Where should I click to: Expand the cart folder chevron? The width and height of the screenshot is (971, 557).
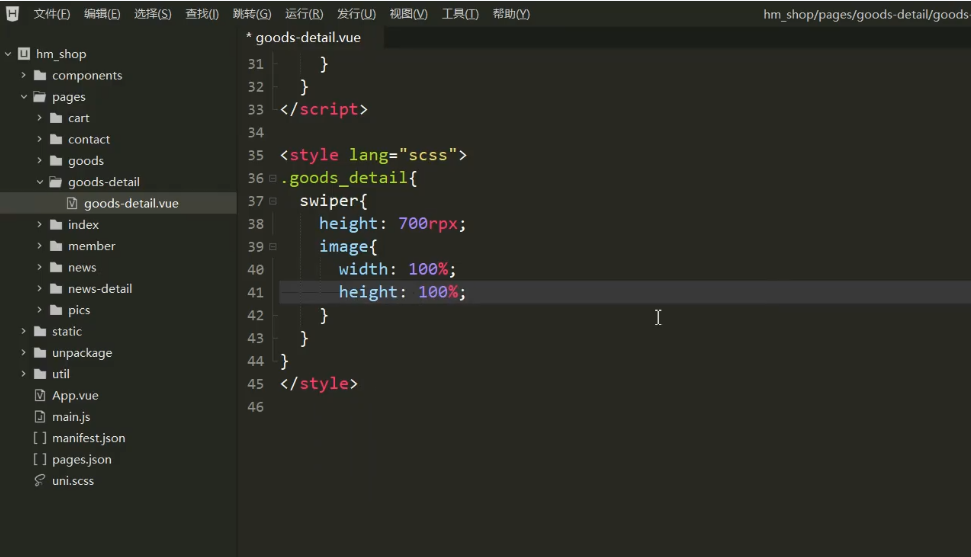(x=40, y=118)
